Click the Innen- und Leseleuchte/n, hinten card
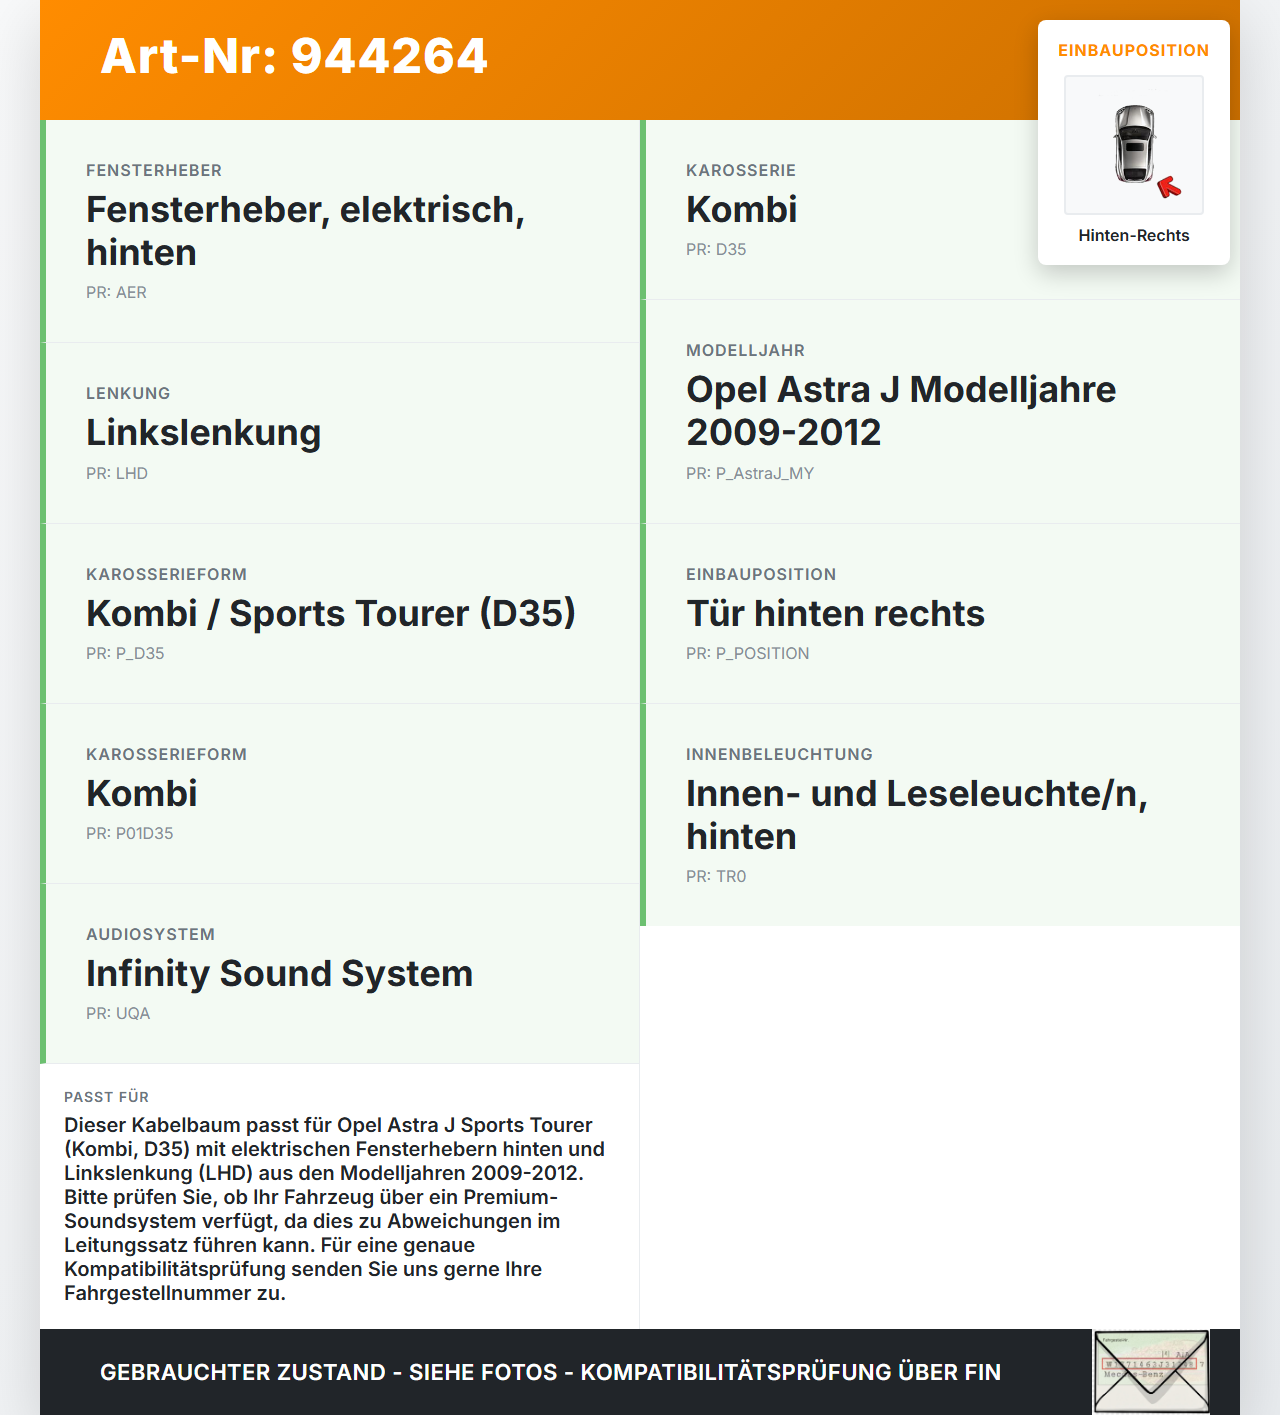Image resolution: width=1280 pixels, height=1416 pixels. coord(940,815)
